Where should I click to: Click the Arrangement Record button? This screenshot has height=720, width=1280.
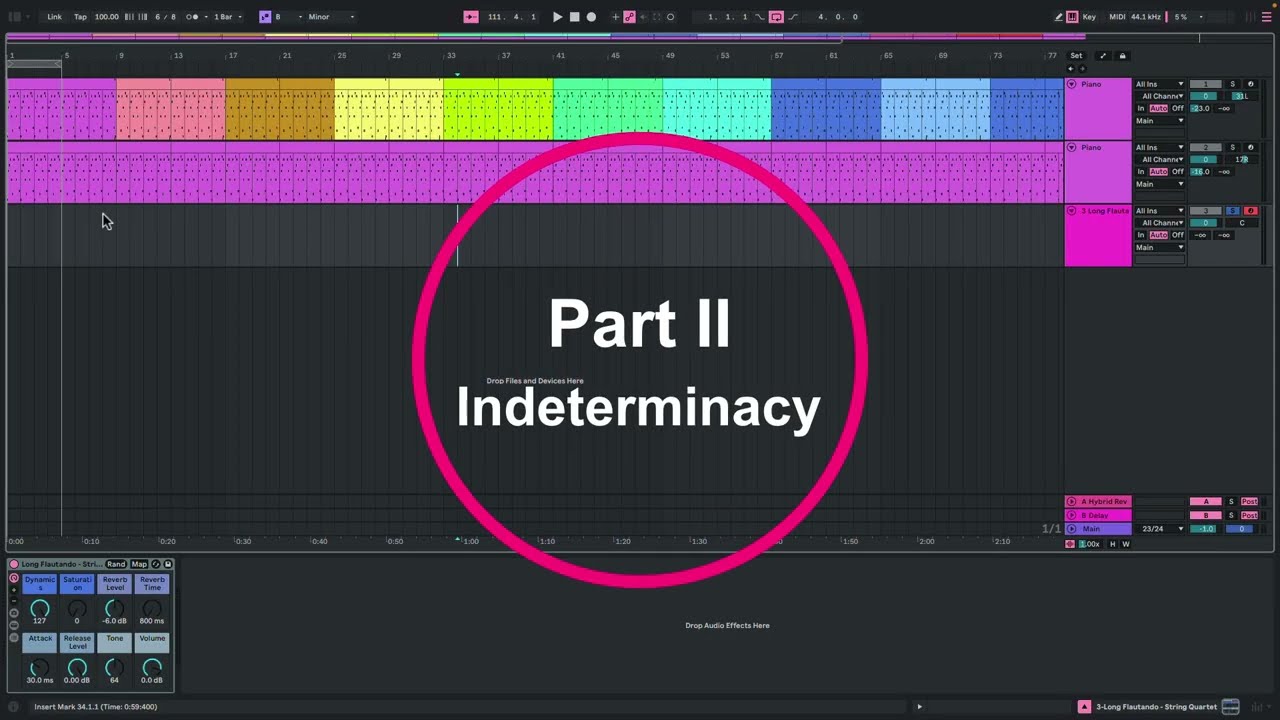(x=591, y=17)
